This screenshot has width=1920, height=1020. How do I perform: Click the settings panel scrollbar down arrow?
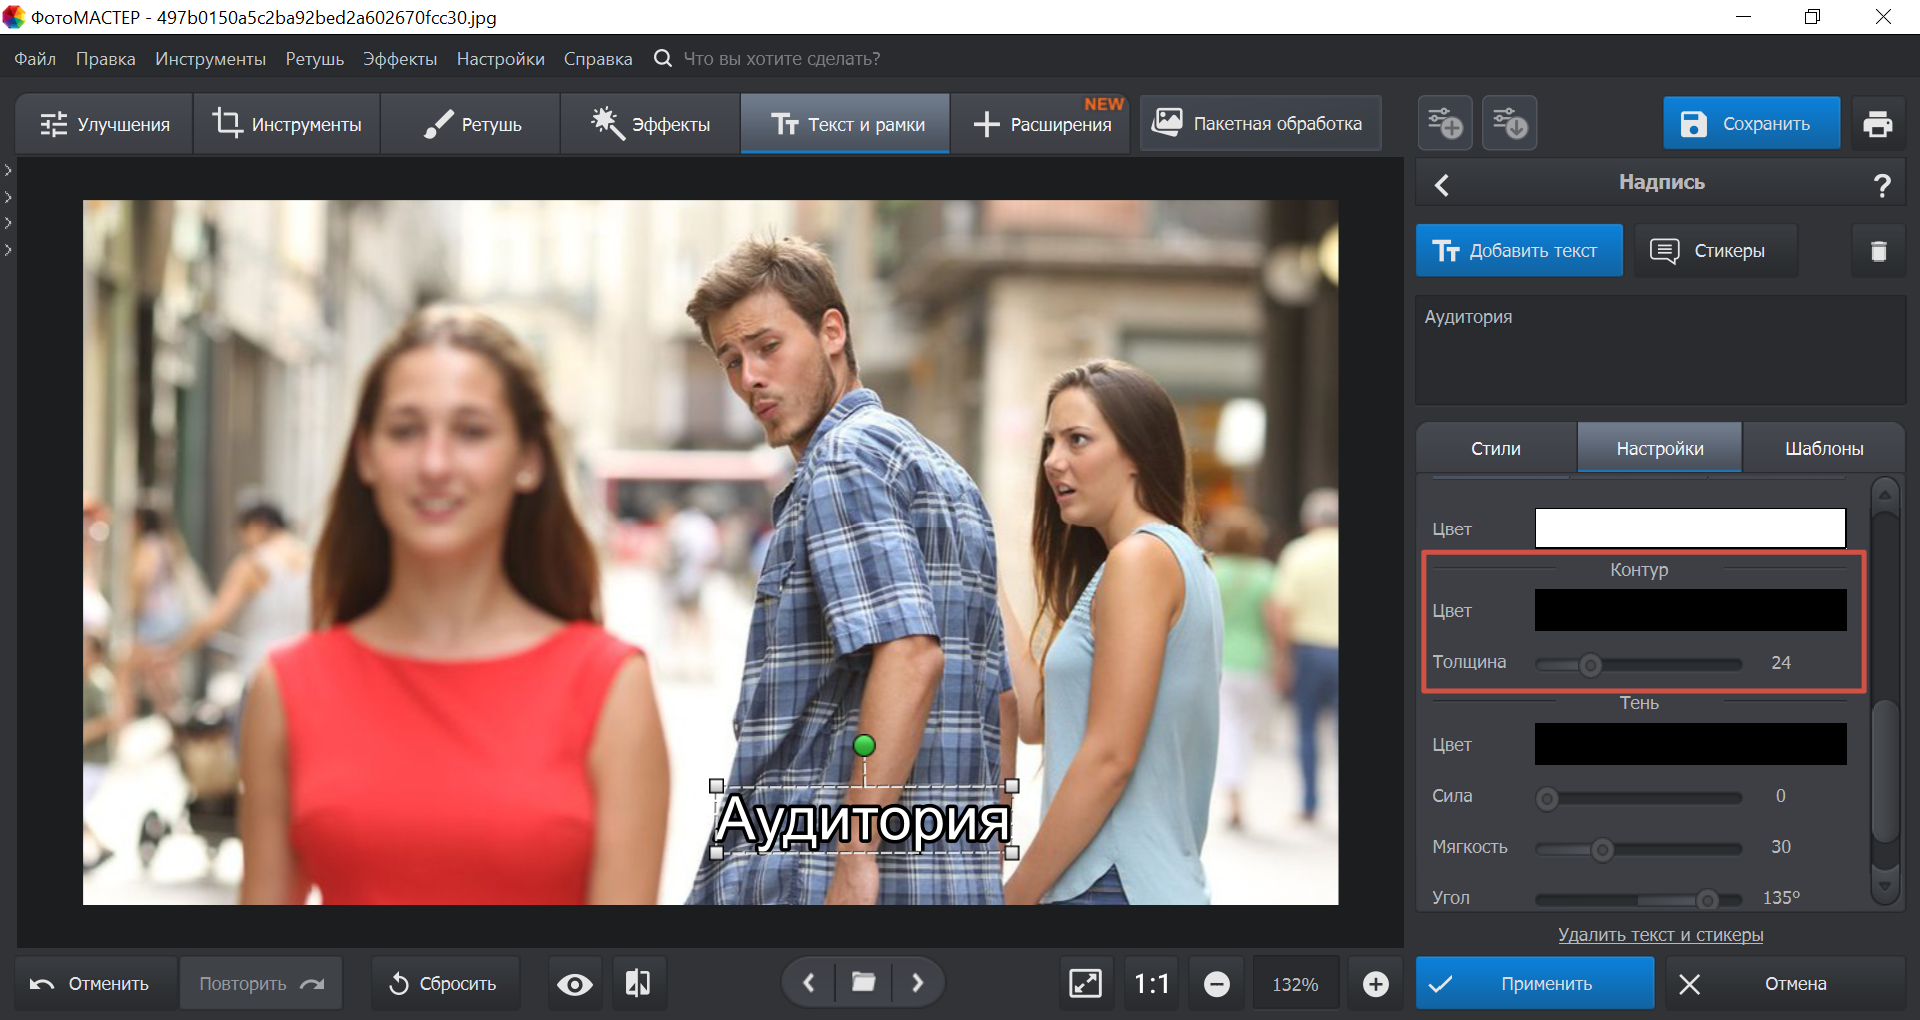[x=1885, y=885]
